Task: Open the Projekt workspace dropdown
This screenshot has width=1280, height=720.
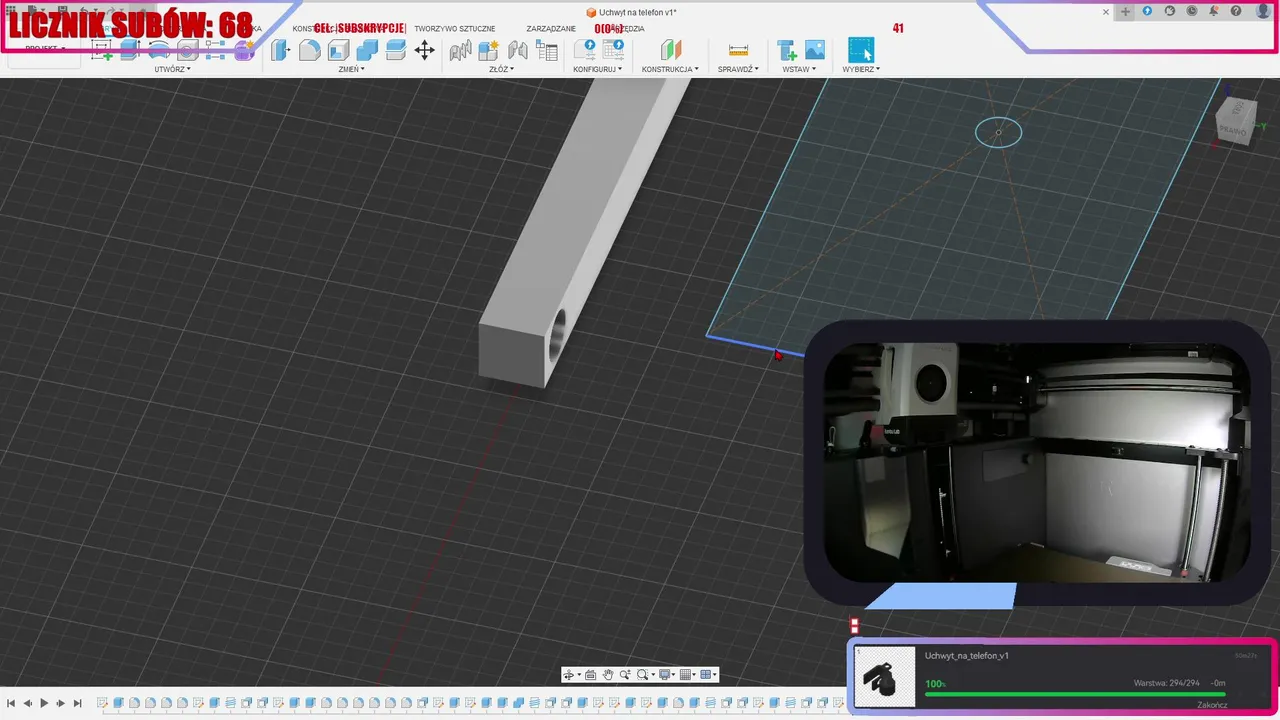Action: coord(45,49)
